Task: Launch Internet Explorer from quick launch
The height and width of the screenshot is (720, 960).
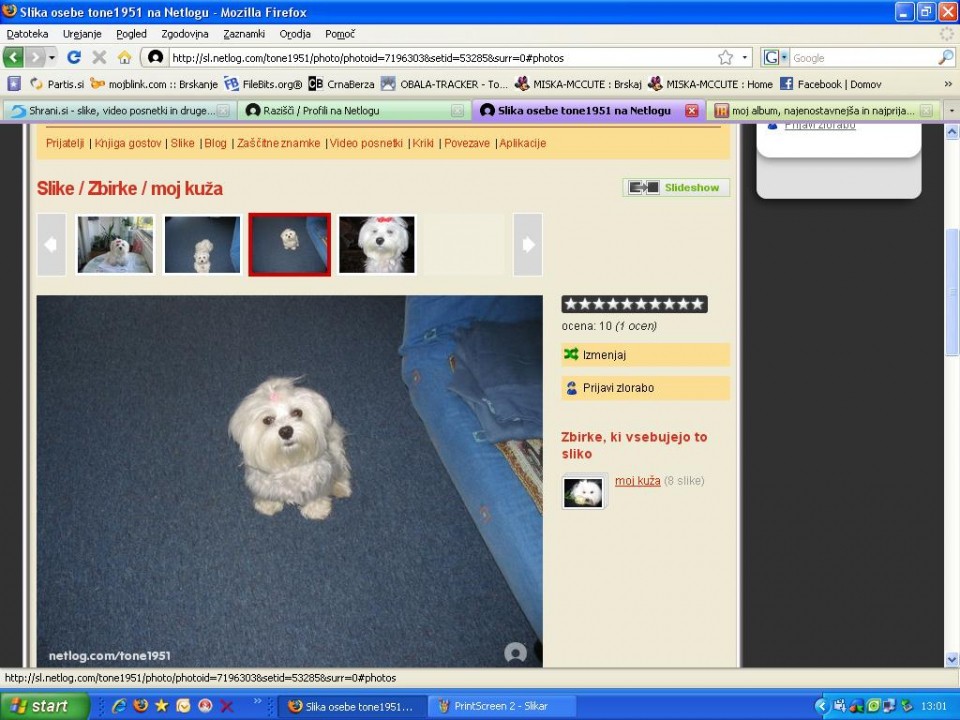Action: (119, 706)
